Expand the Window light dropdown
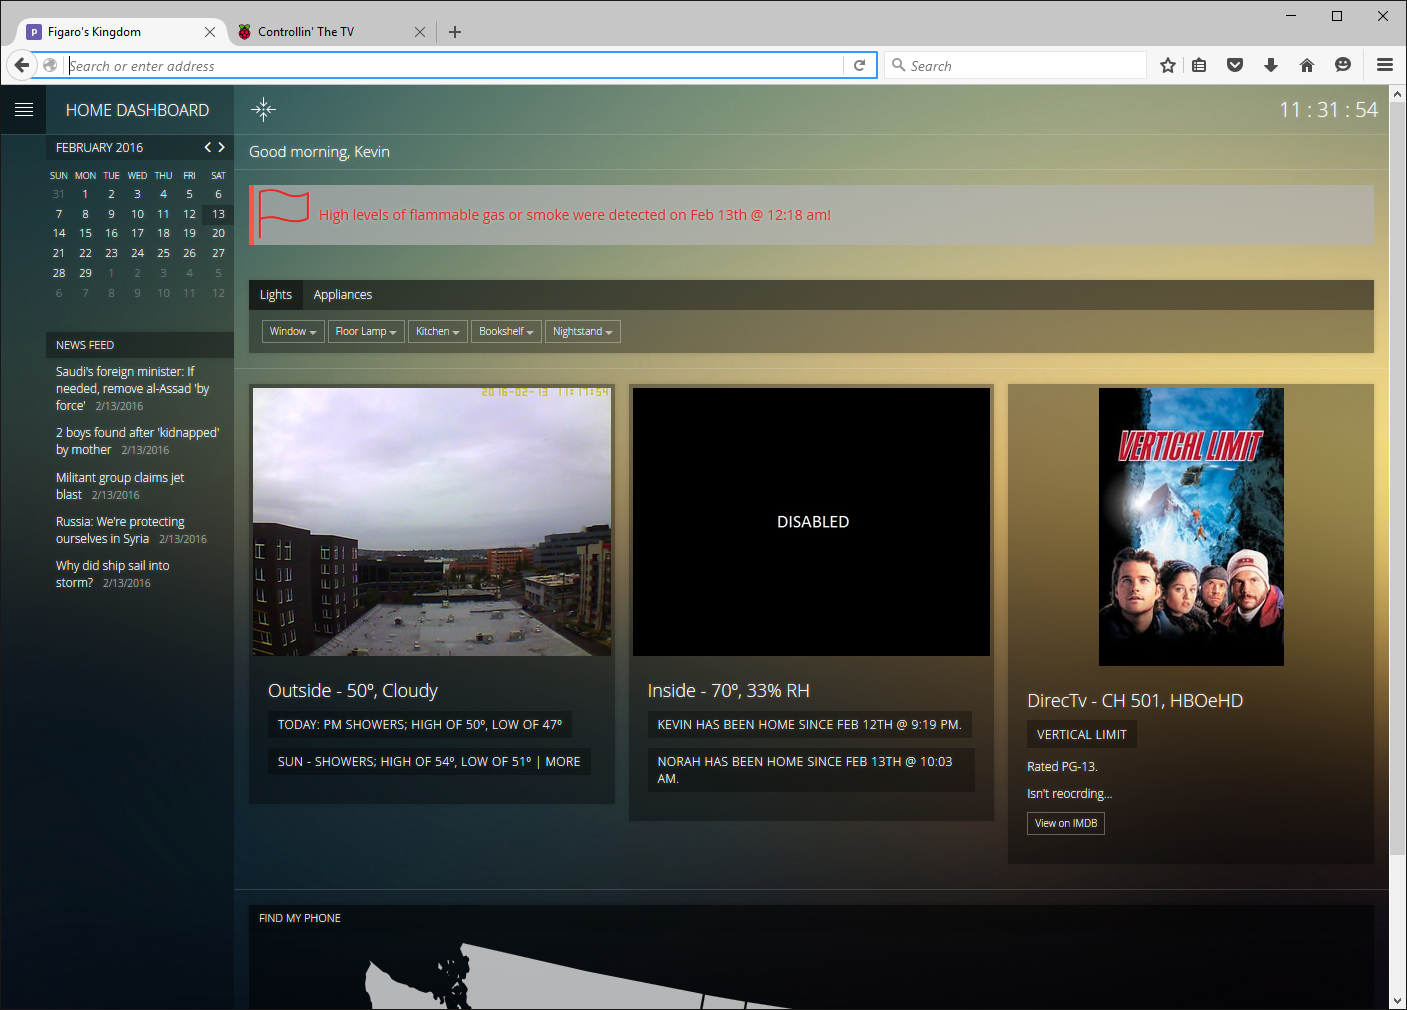Image resolution: width=1407 pixels, height=1010 pixels. click(x=293, y=331)
